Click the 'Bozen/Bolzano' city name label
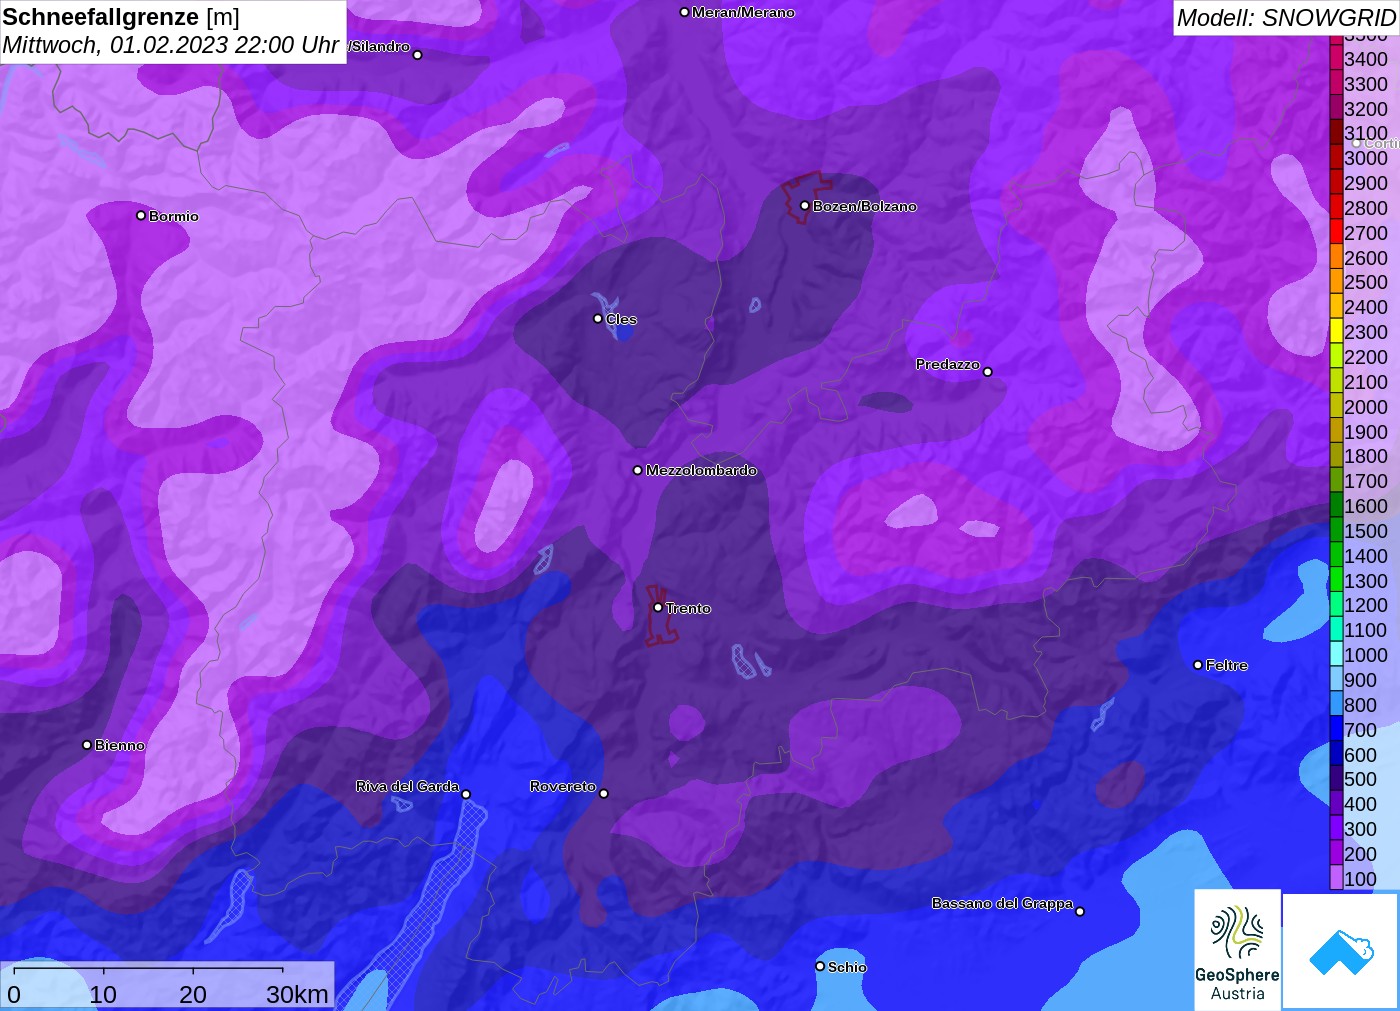Screen dimensions: 1400x1011 [x=865, y=206]
